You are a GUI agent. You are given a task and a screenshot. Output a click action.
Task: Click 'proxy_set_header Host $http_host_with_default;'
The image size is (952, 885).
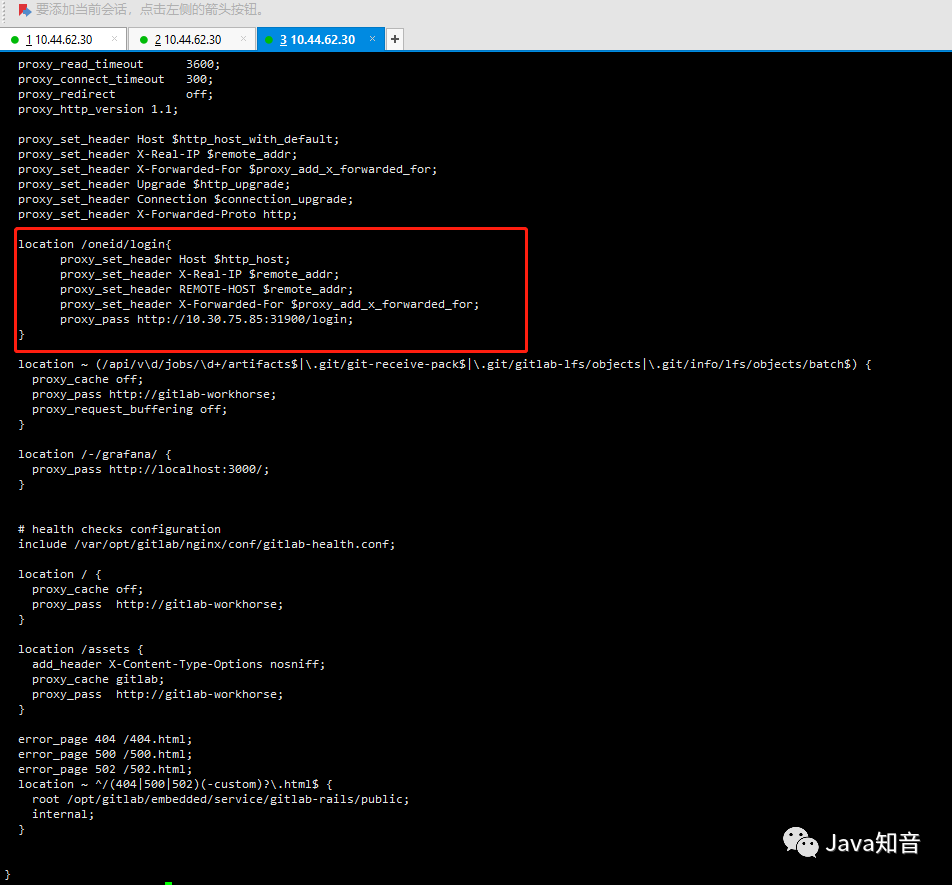pos(178,140)
